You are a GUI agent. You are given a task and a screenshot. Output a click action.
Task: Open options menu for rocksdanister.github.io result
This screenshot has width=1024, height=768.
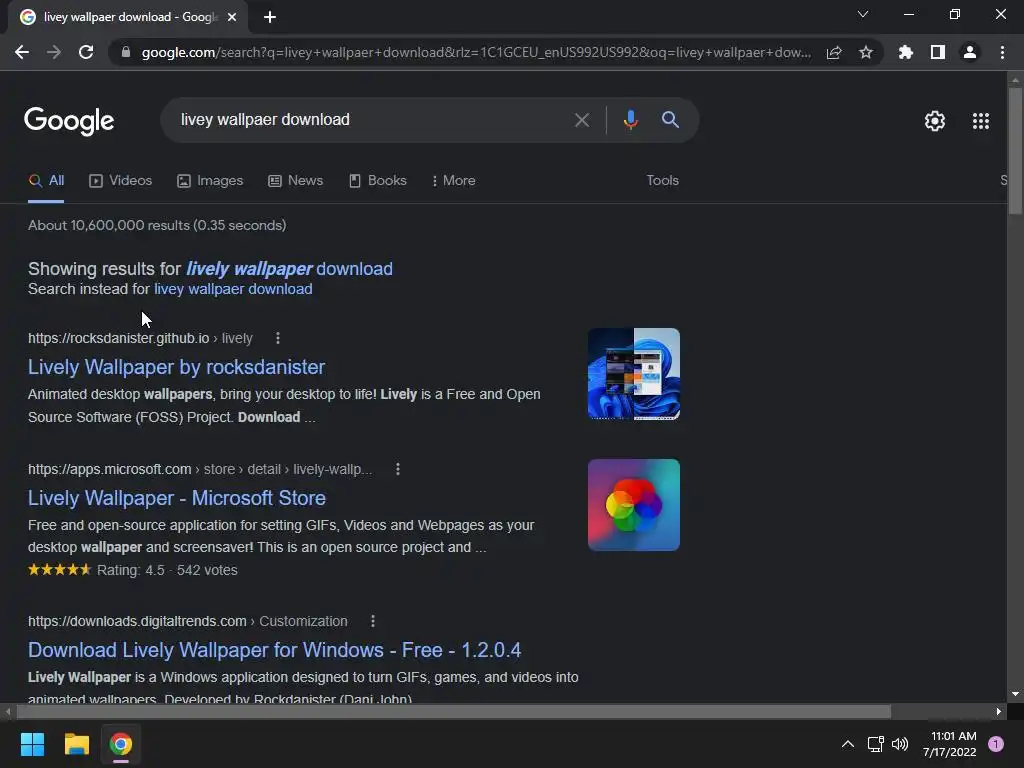(278, 338)
